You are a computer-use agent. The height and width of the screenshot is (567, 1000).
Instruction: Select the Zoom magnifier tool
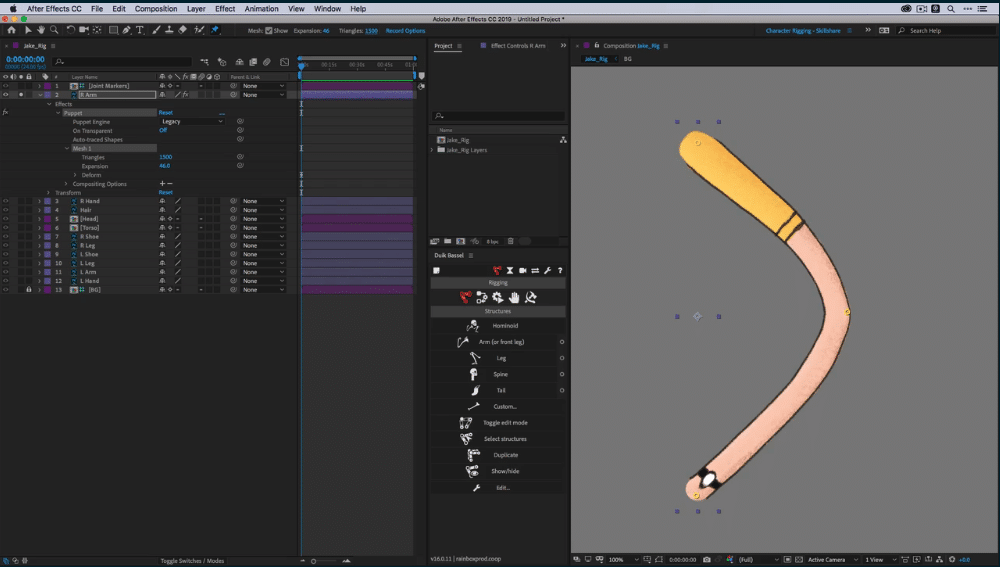click(54, 30)
